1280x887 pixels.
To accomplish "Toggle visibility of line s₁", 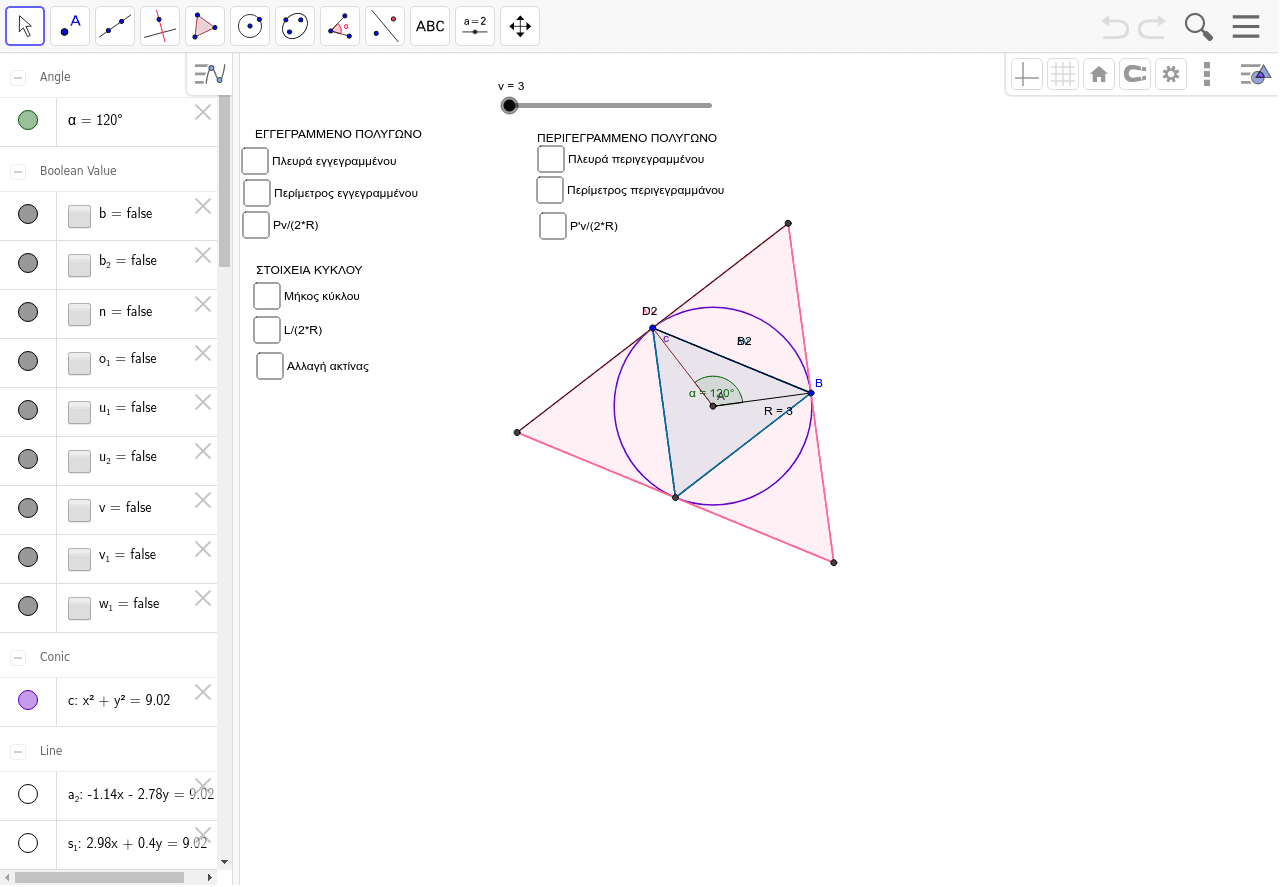I will tap(28, 843).
